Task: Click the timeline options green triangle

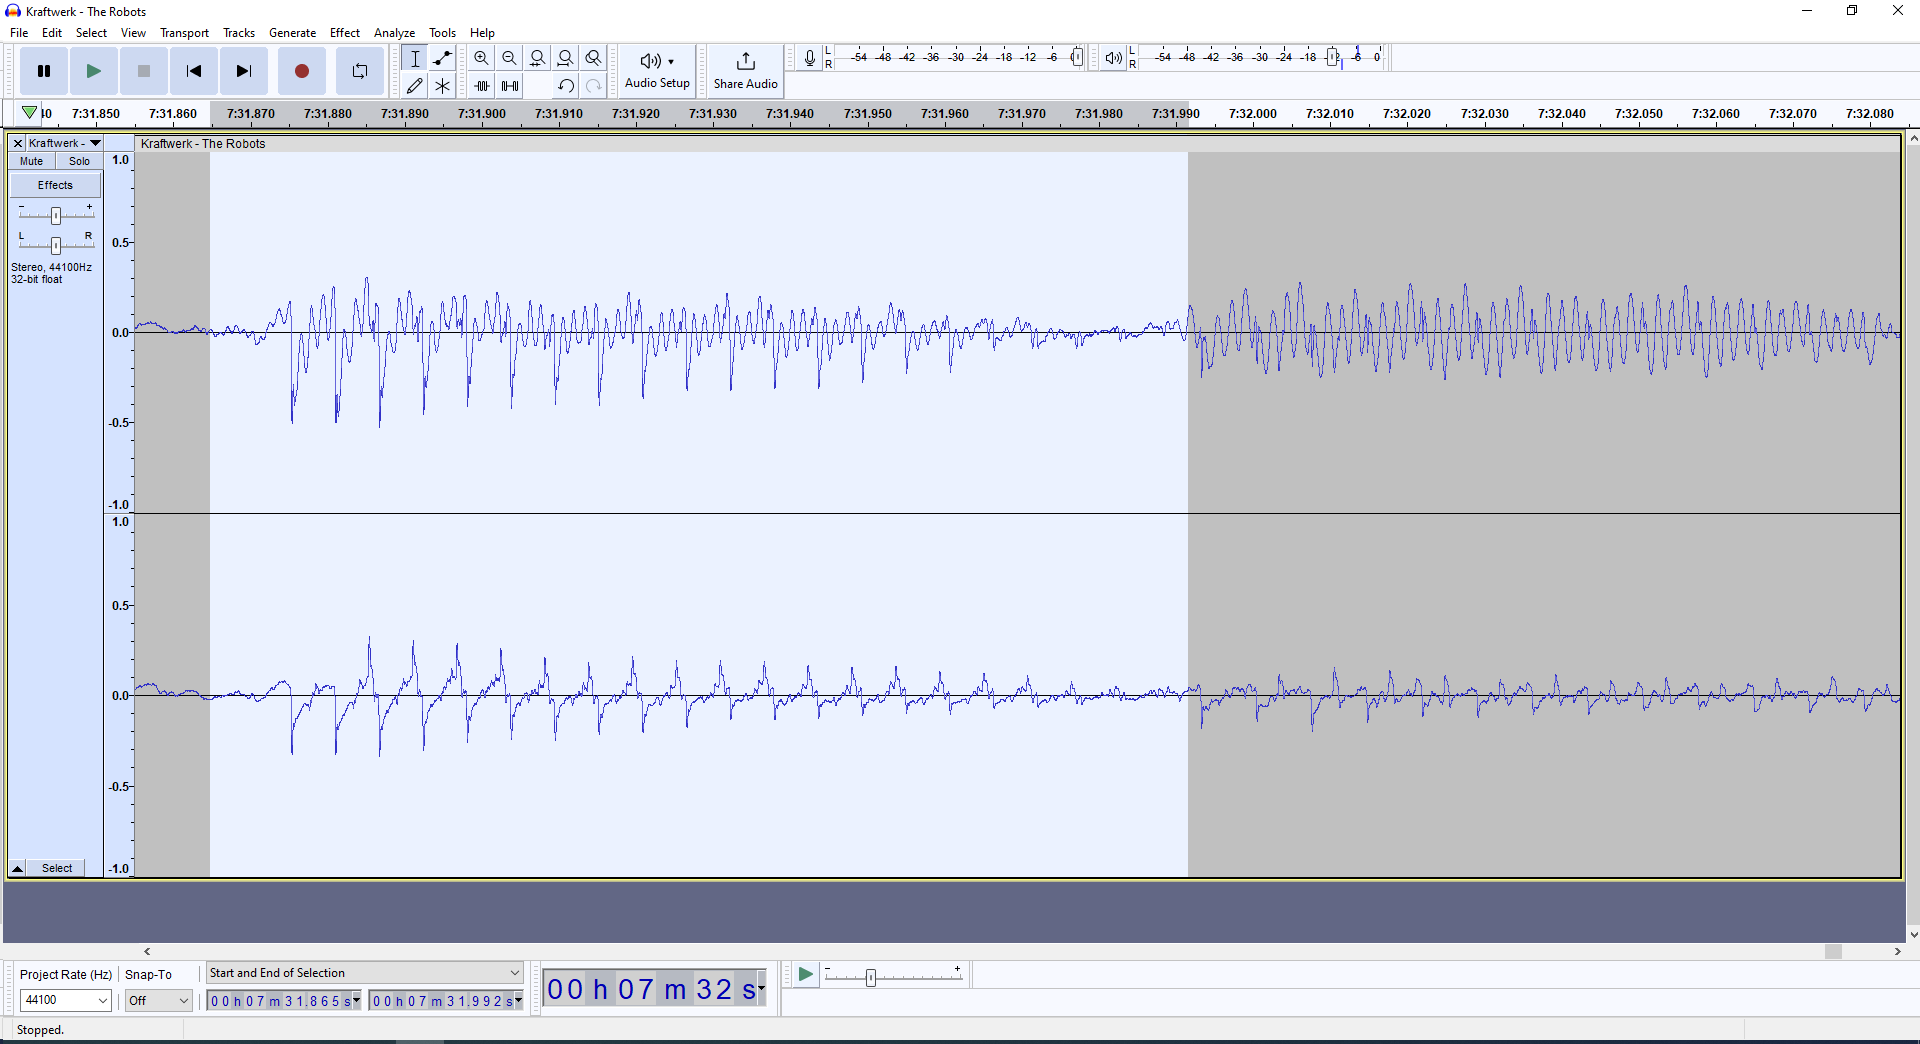Action: (30, 113)
